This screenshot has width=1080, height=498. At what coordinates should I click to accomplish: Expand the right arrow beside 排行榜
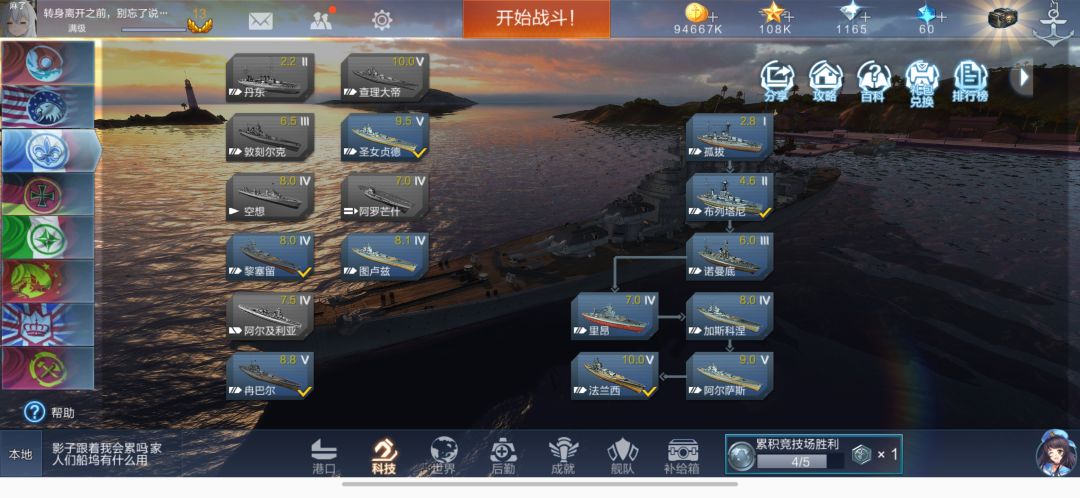1024,77
